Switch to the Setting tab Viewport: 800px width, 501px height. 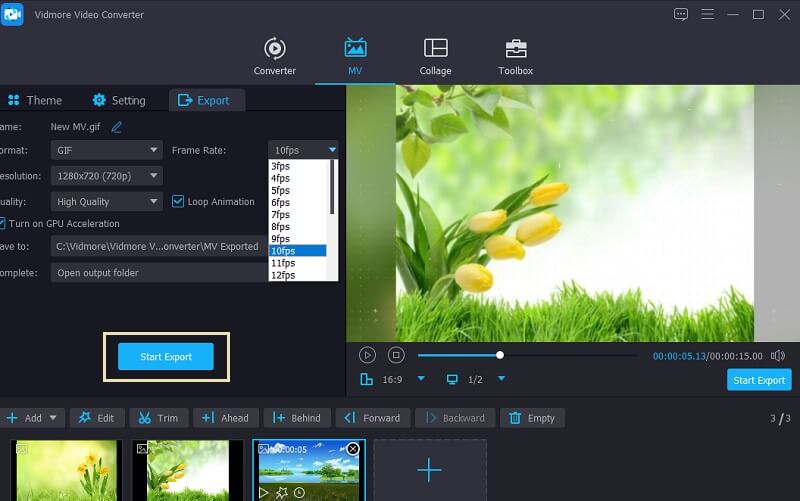(x=119, y=100)
